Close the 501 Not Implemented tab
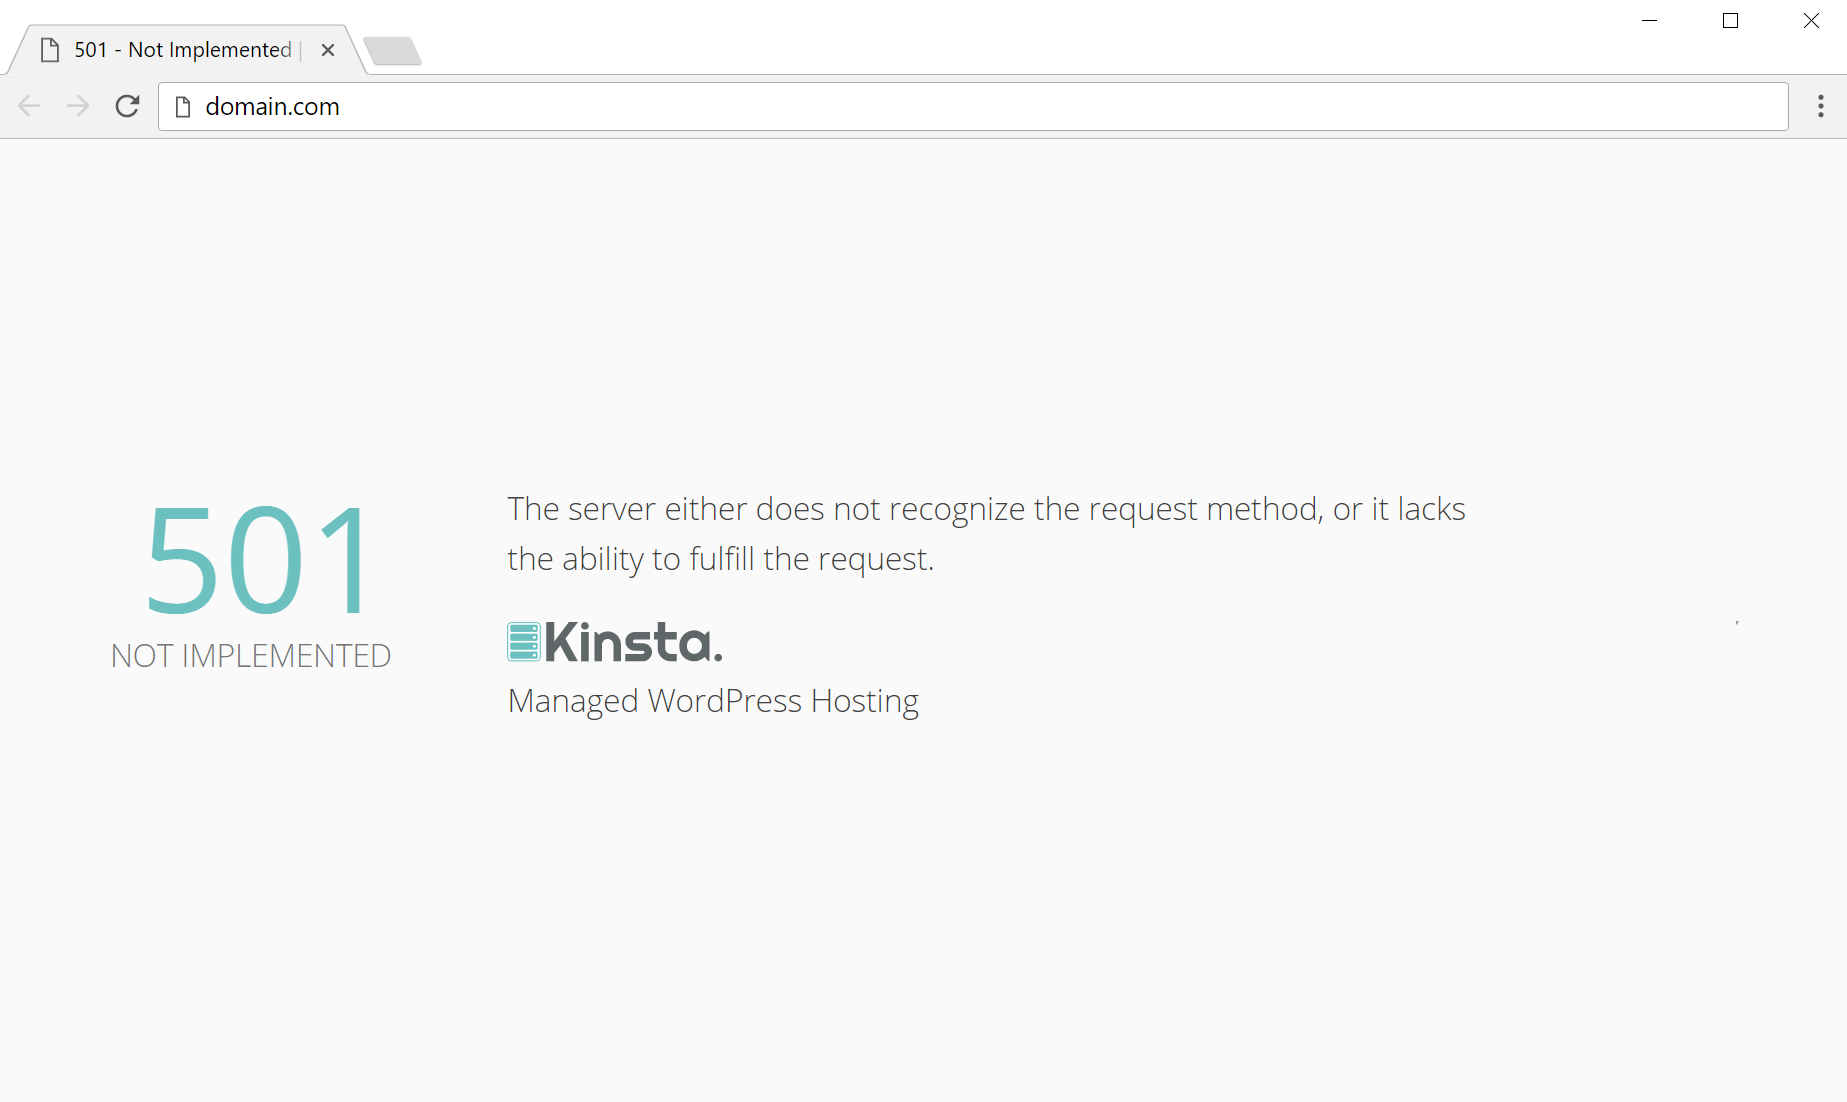 pyautogui.click(x=328, y=49)
